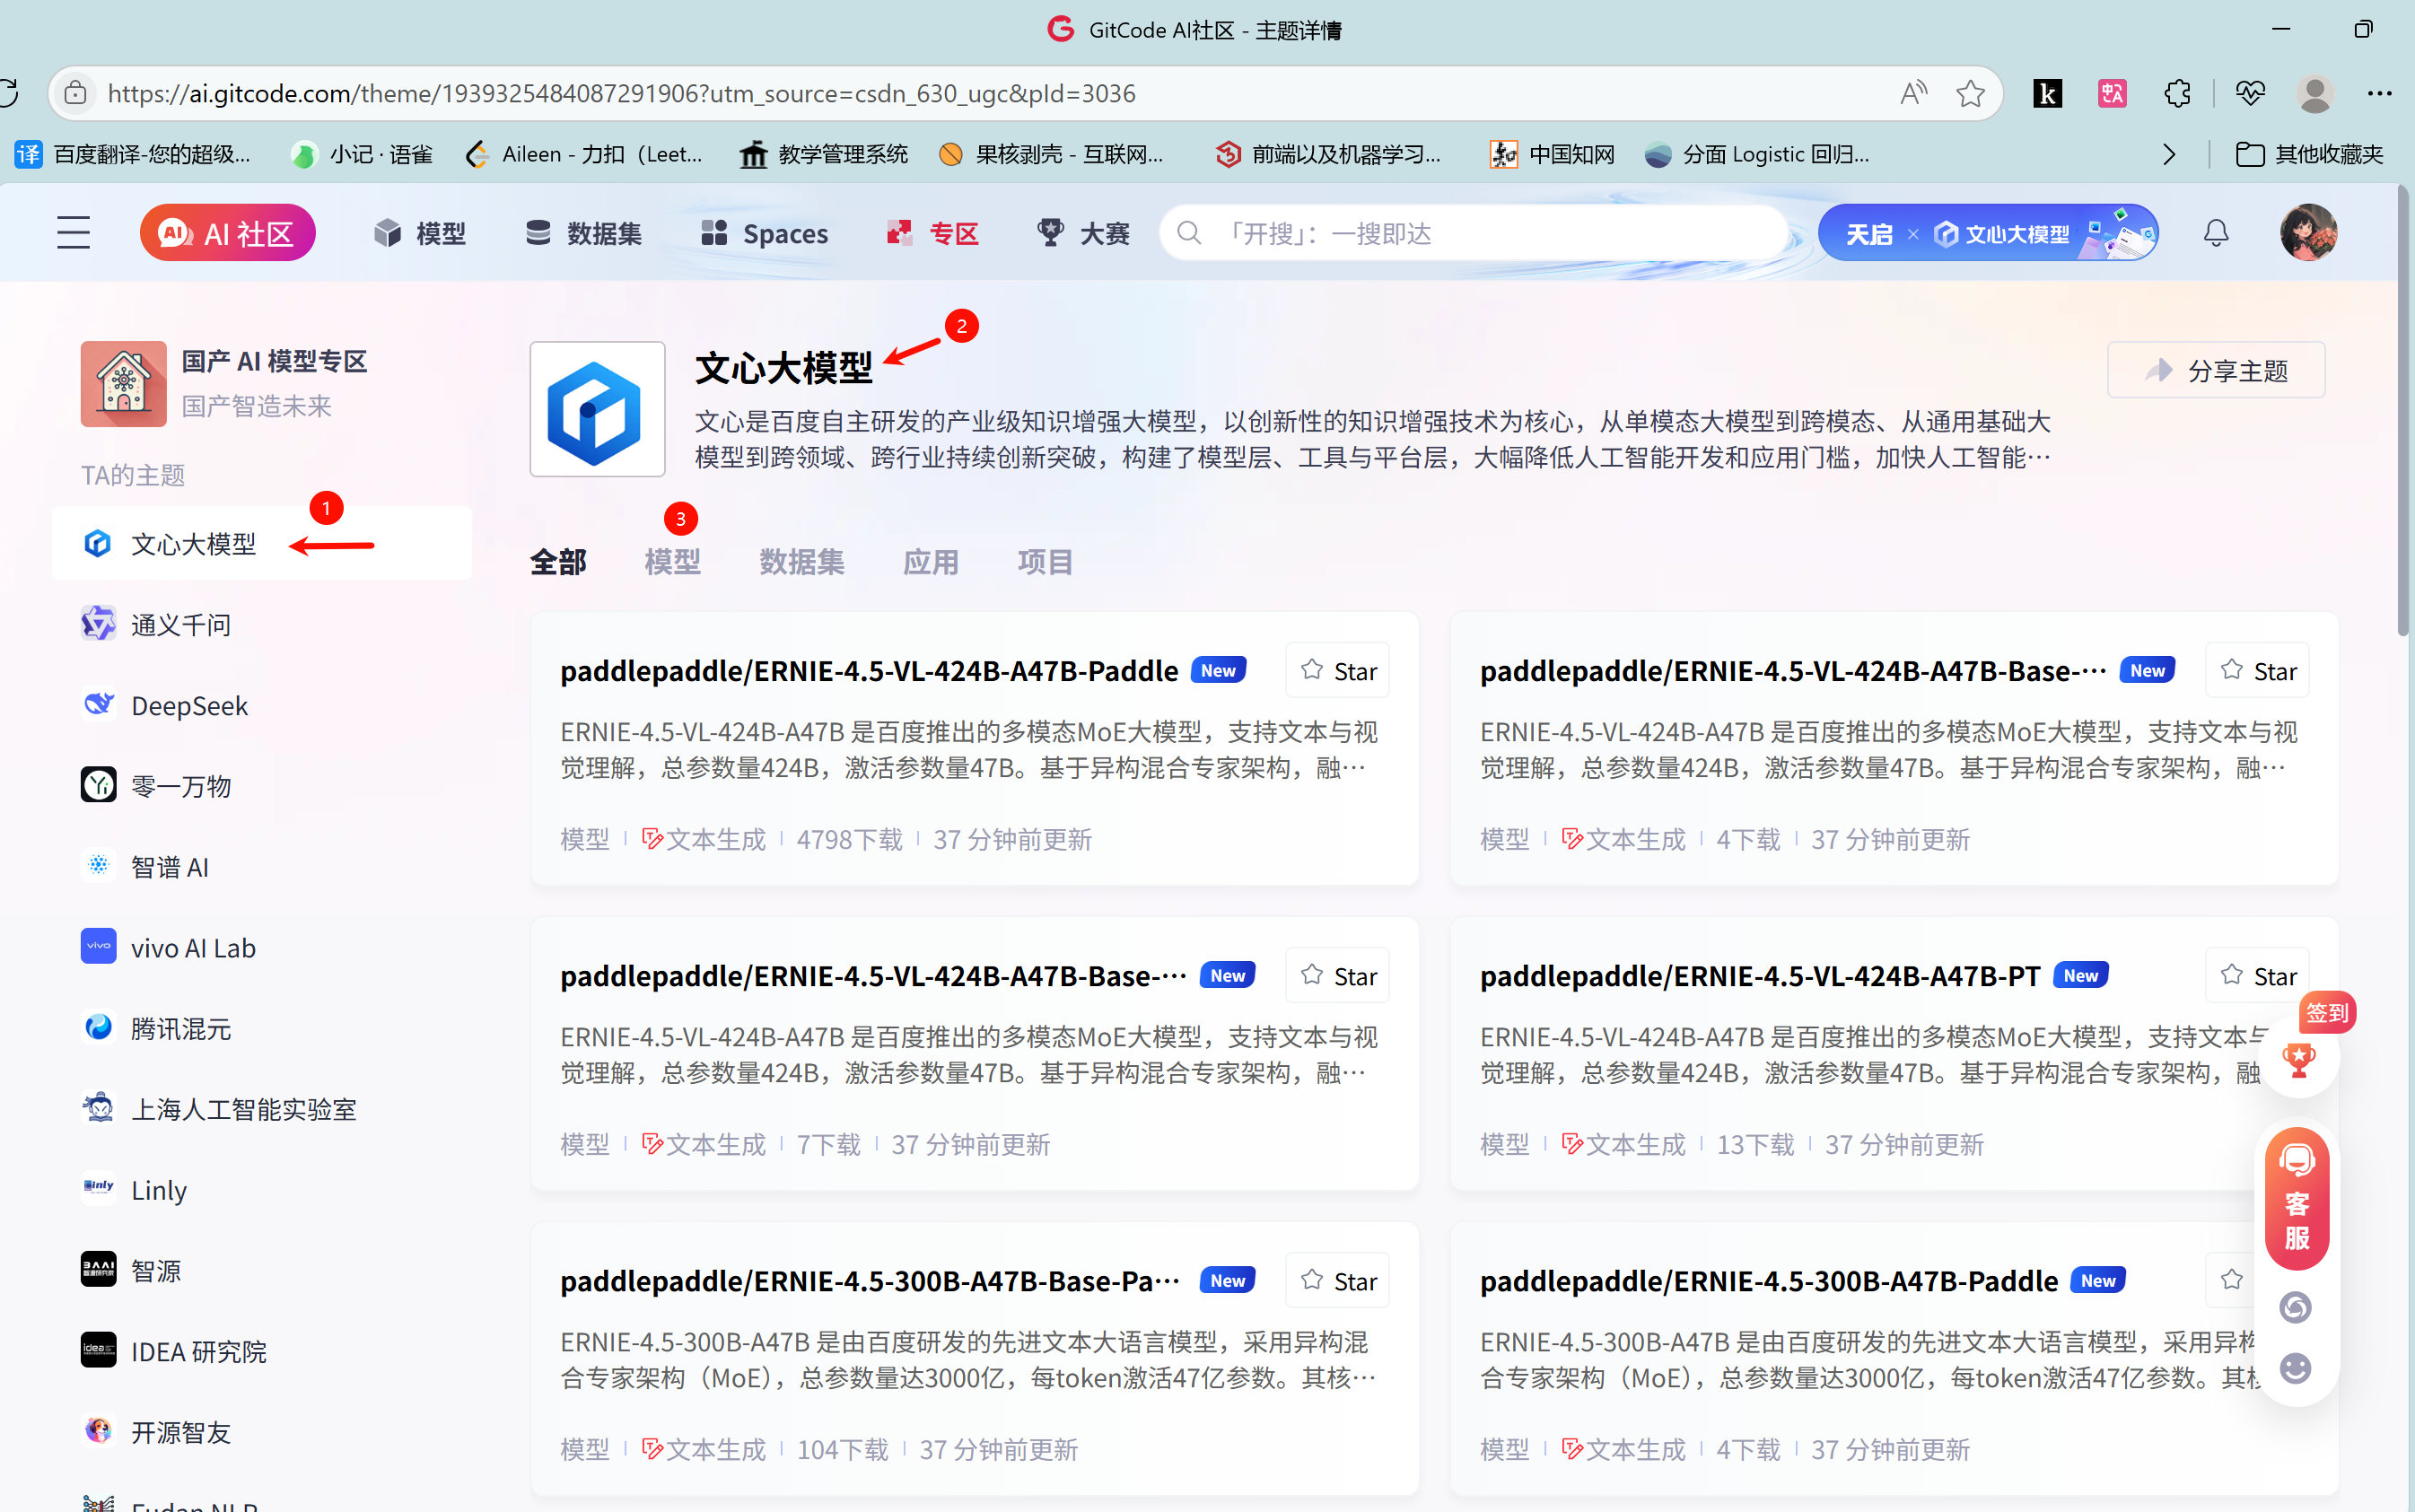Open the browser profile icon
Image resolution: width=2415 pixels, height=1512 pixels.
[x=2314, y=93]
